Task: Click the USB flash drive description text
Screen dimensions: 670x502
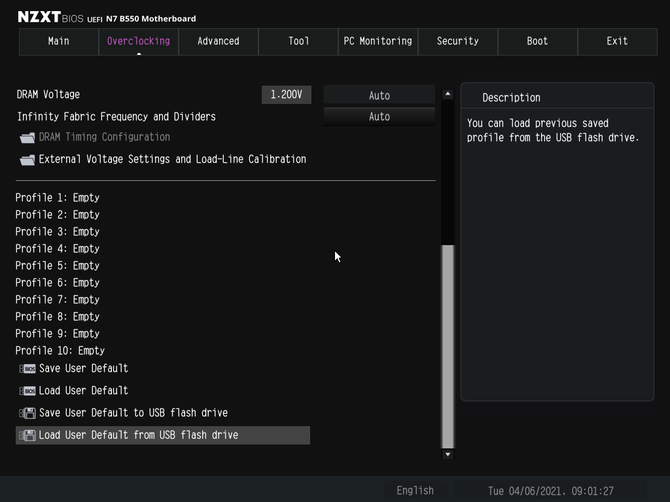Action: pyautogui.click(x=552, y=130)
